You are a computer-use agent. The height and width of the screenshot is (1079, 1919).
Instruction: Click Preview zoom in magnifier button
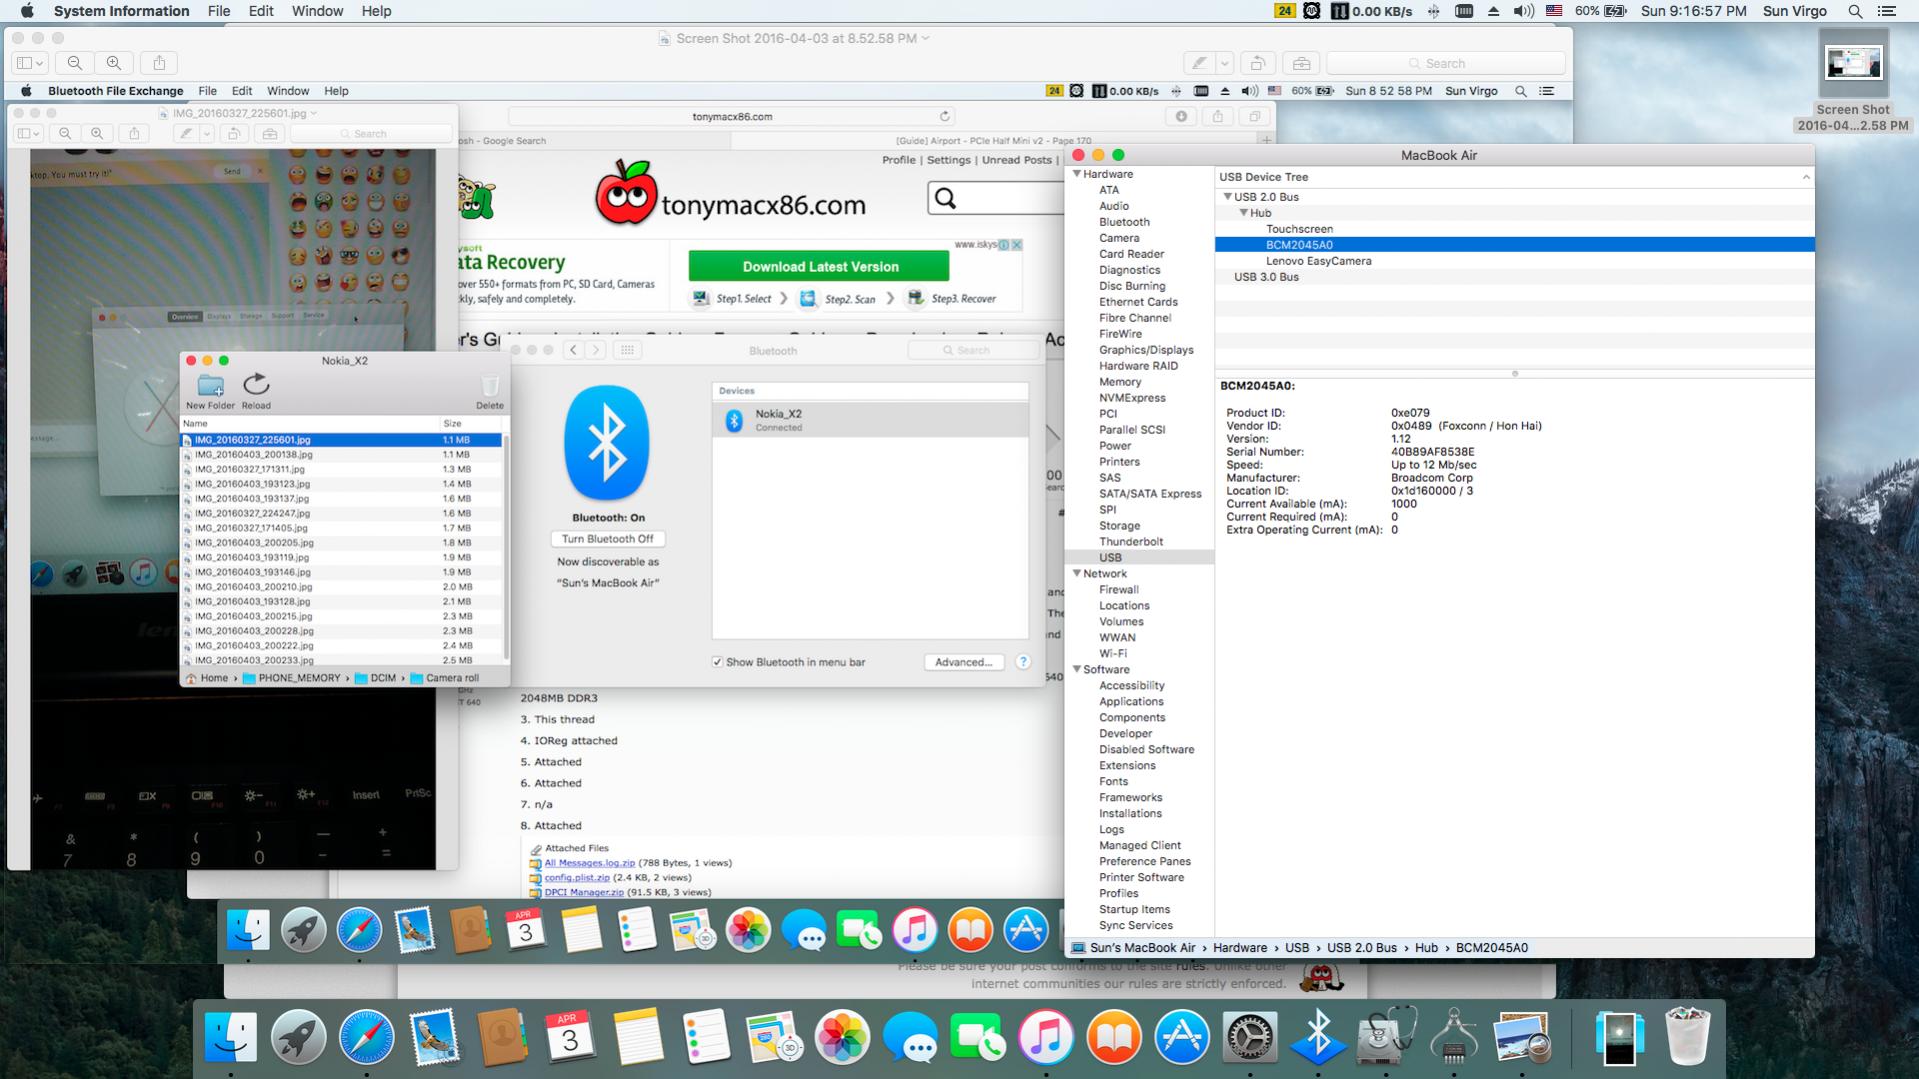coord(114,63)
